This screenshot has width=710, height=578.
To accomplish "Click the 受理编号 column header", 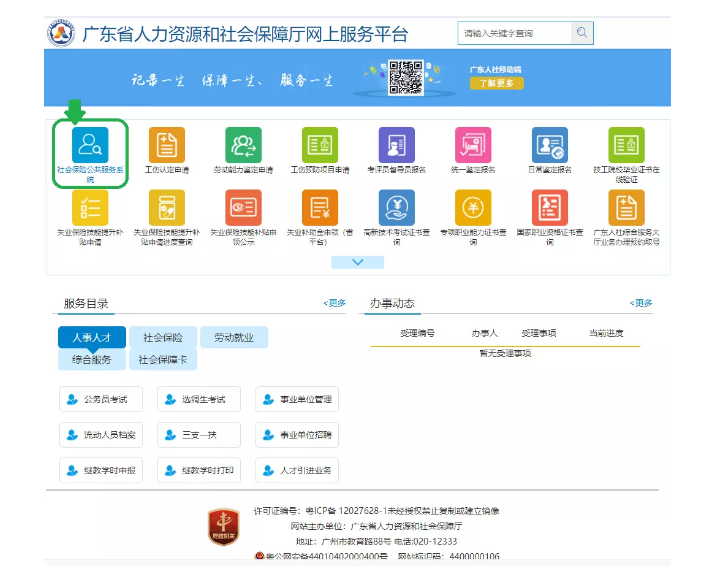I will (x=417, y=333).
